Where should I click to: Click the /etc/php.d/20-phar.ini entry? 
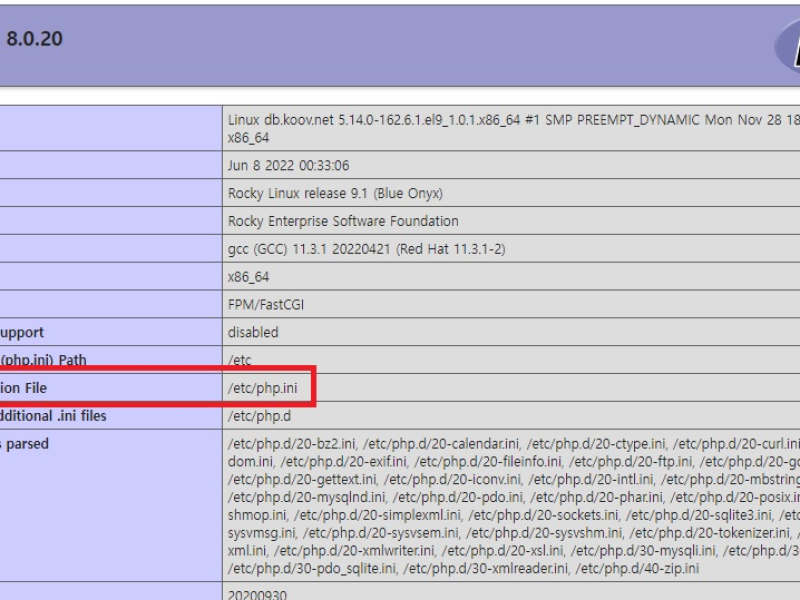pos(596,497)
